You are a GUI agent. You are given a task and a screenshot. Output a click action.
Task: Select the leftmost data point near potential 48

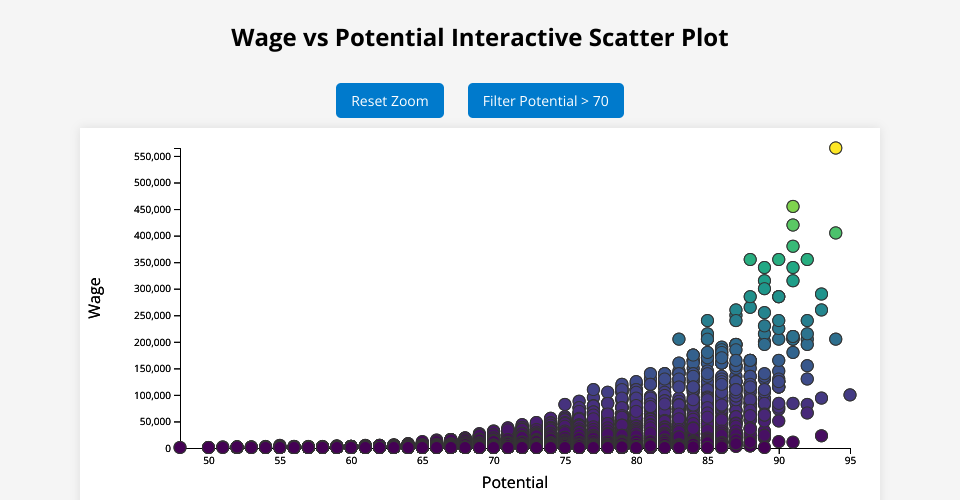[x=180, y=447]
